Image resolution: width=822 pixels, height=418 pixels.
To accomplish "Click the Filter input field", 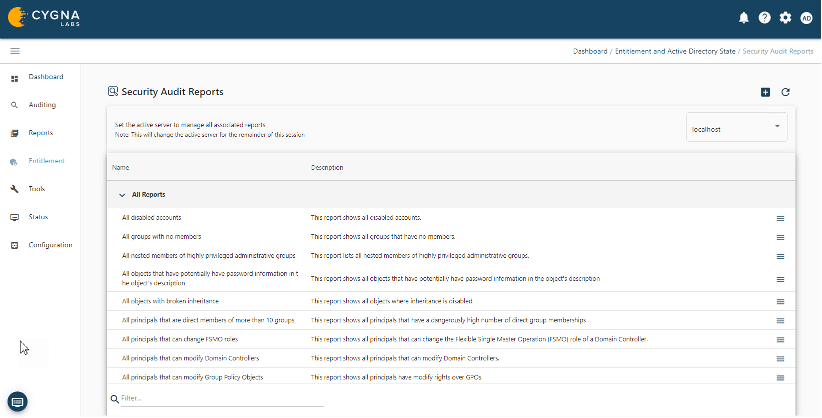I will (220, 399).
